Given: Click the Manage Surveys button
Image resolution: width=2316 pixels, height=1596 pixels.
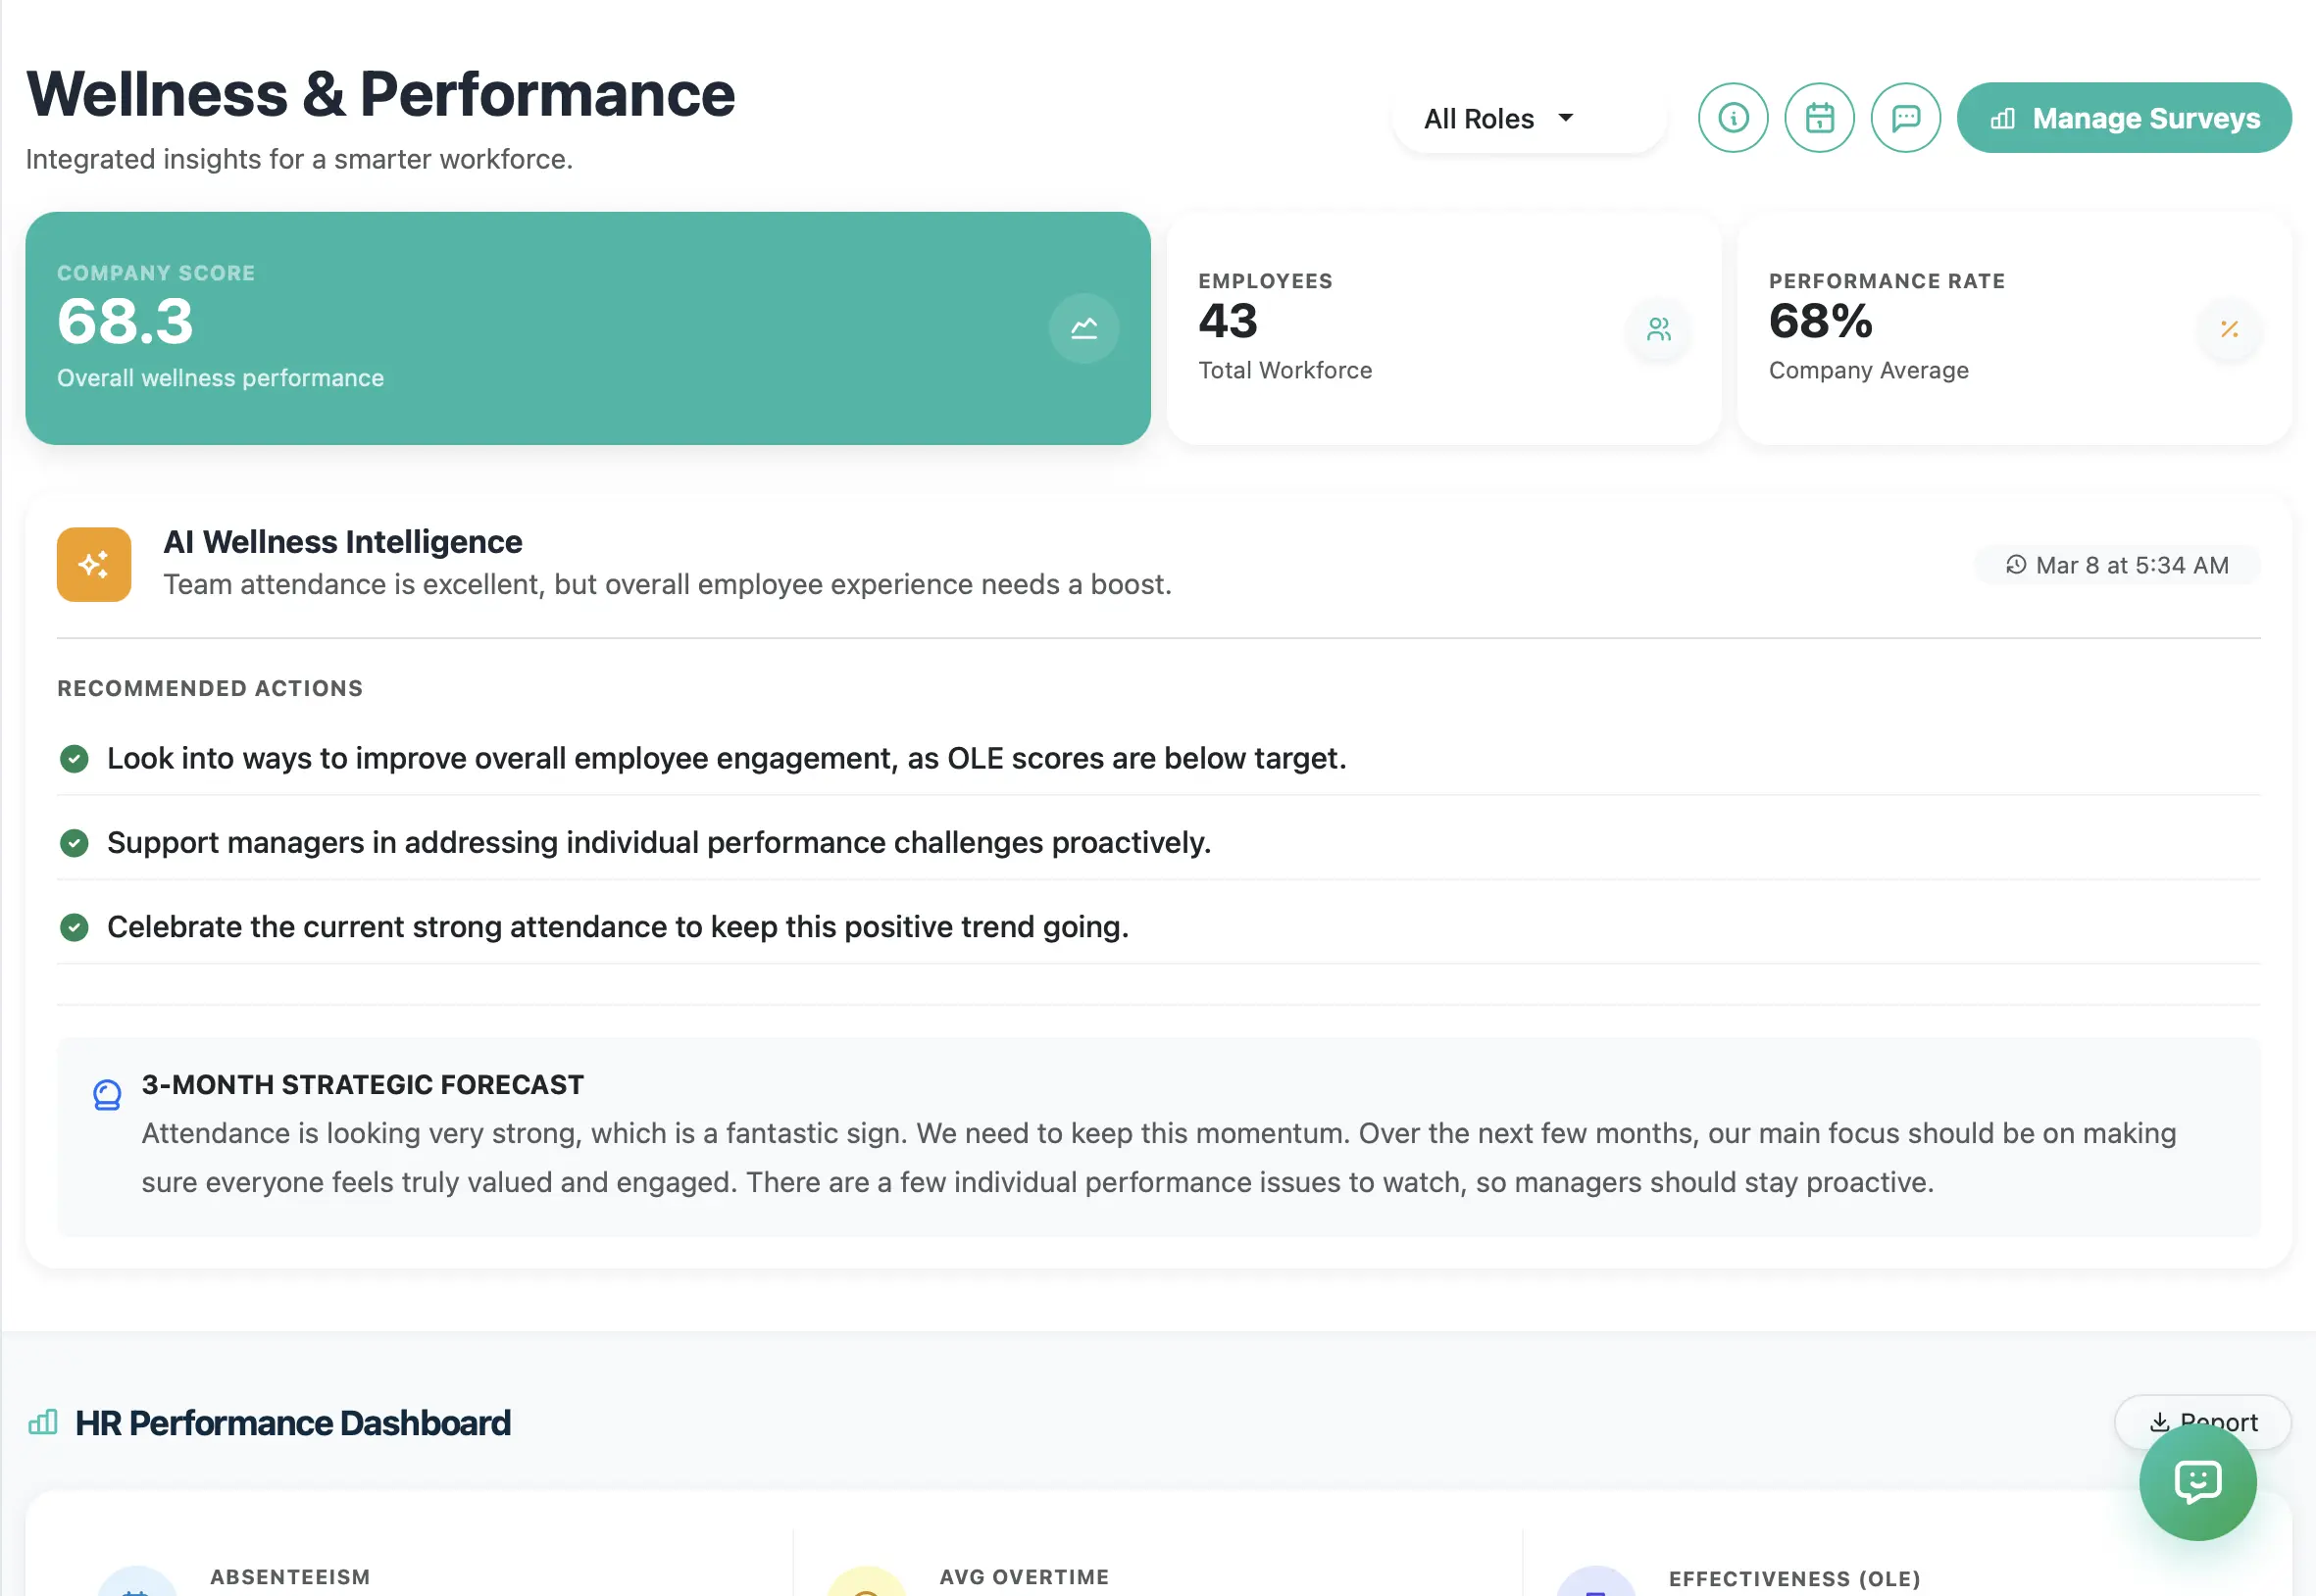Looking at the screenshot, I should pos(2124,117).
